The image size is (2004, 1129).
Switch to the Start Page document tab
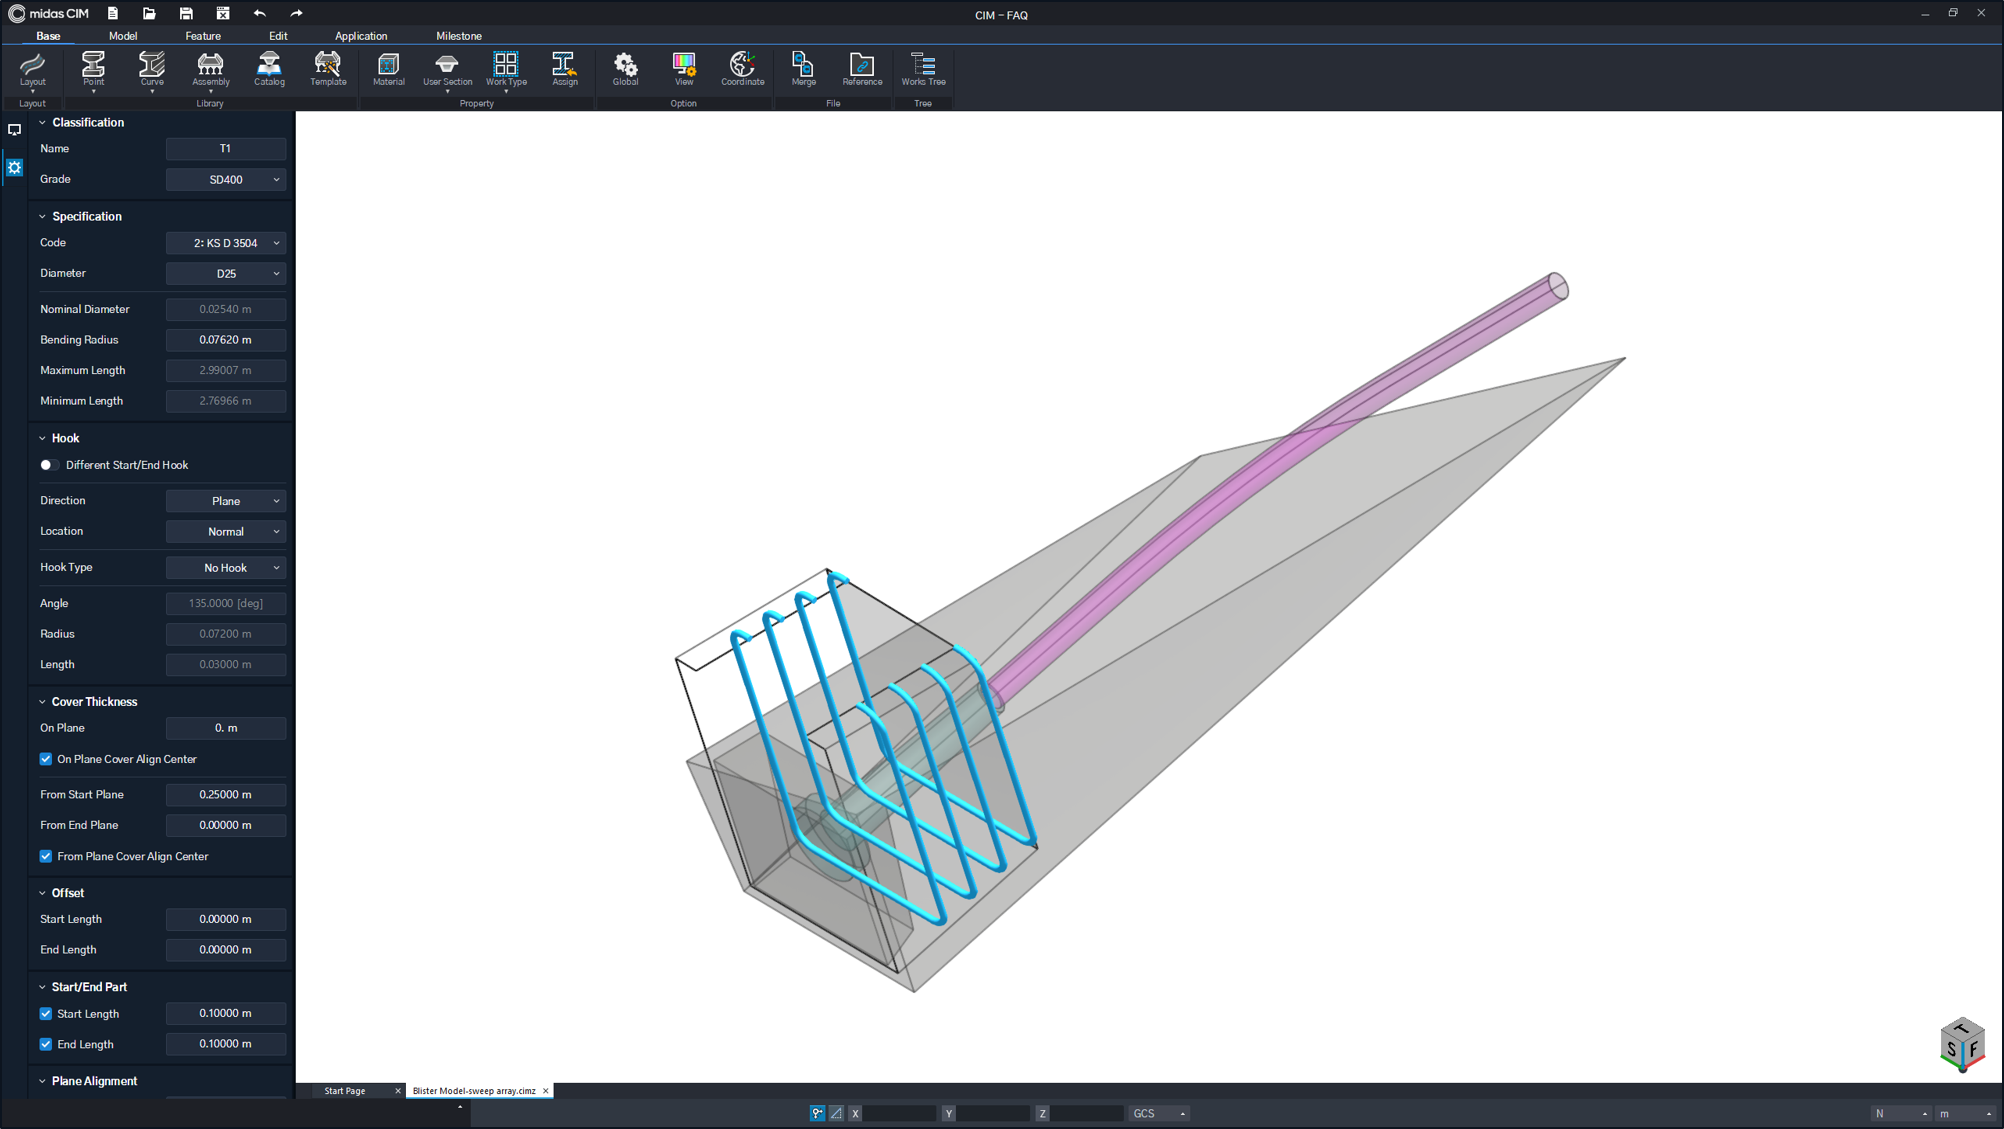(345, 1091)
